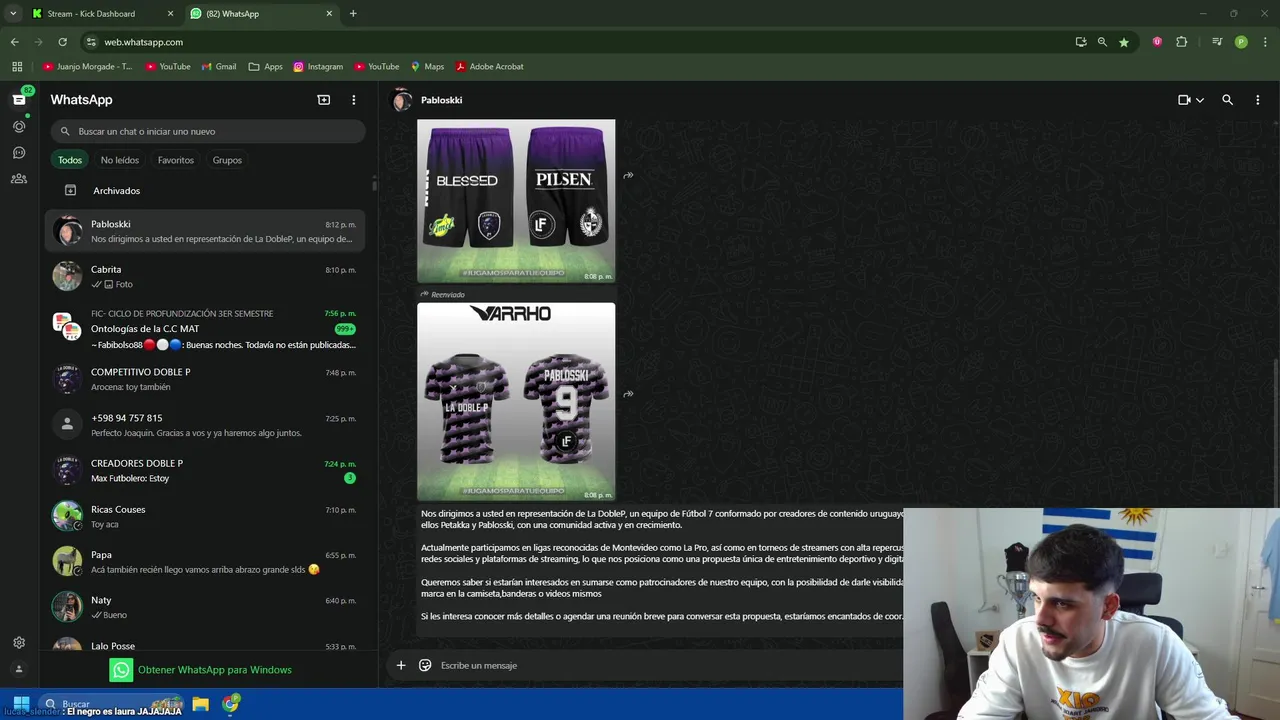Image resolution: width=1280 pixels, height=720 pixels.
Task: Open the Adobe Acrobat bookmark
Action: 490,67
